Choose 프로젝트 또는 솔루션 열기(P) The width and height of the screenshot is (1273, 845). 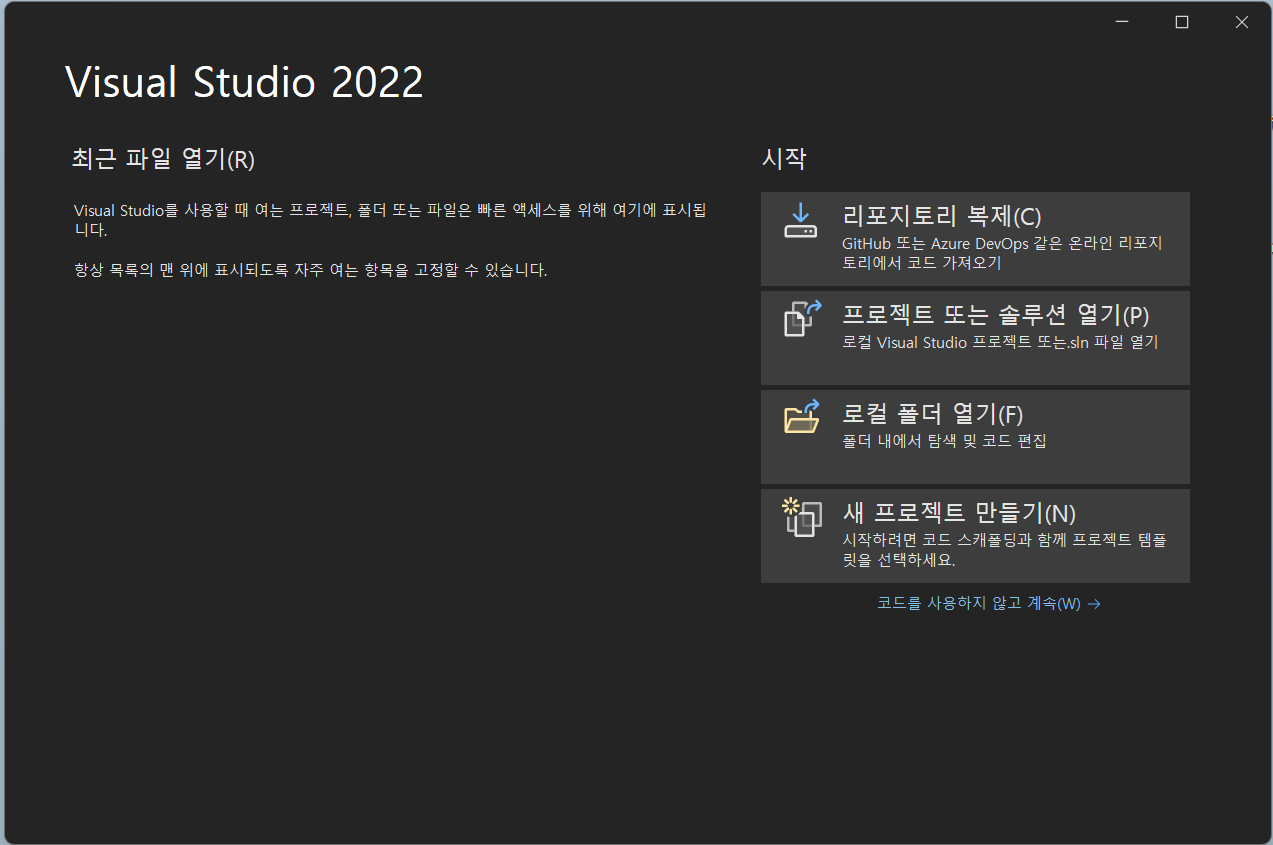point(975,338)
